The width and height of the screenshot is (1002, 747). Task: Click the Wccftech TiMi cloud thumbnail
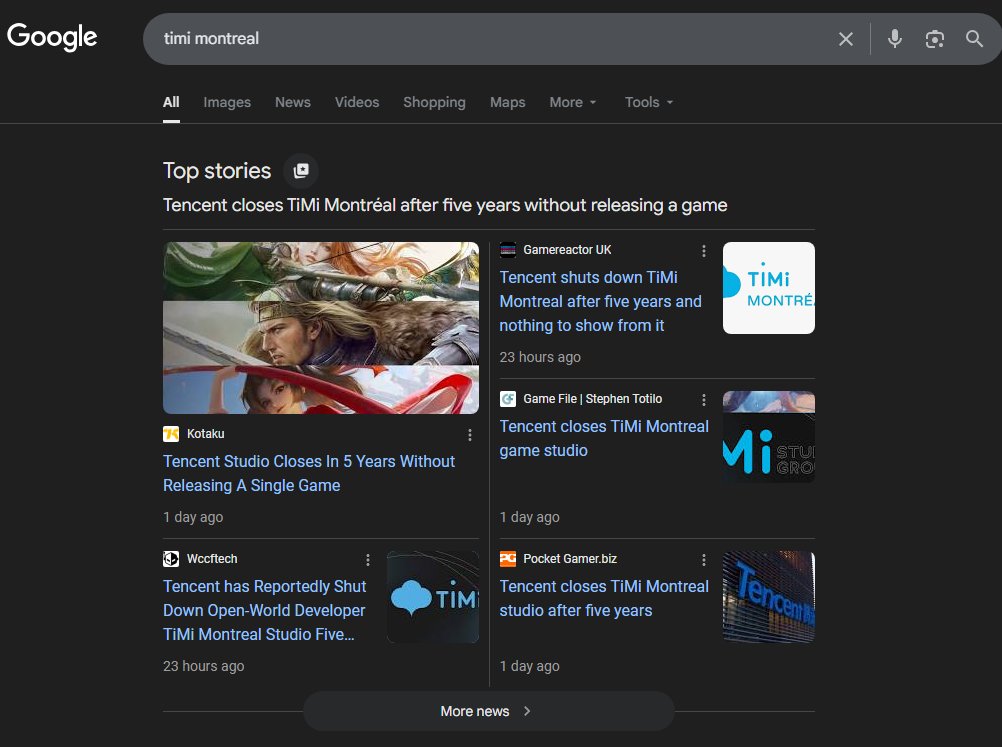pos(433,597)
